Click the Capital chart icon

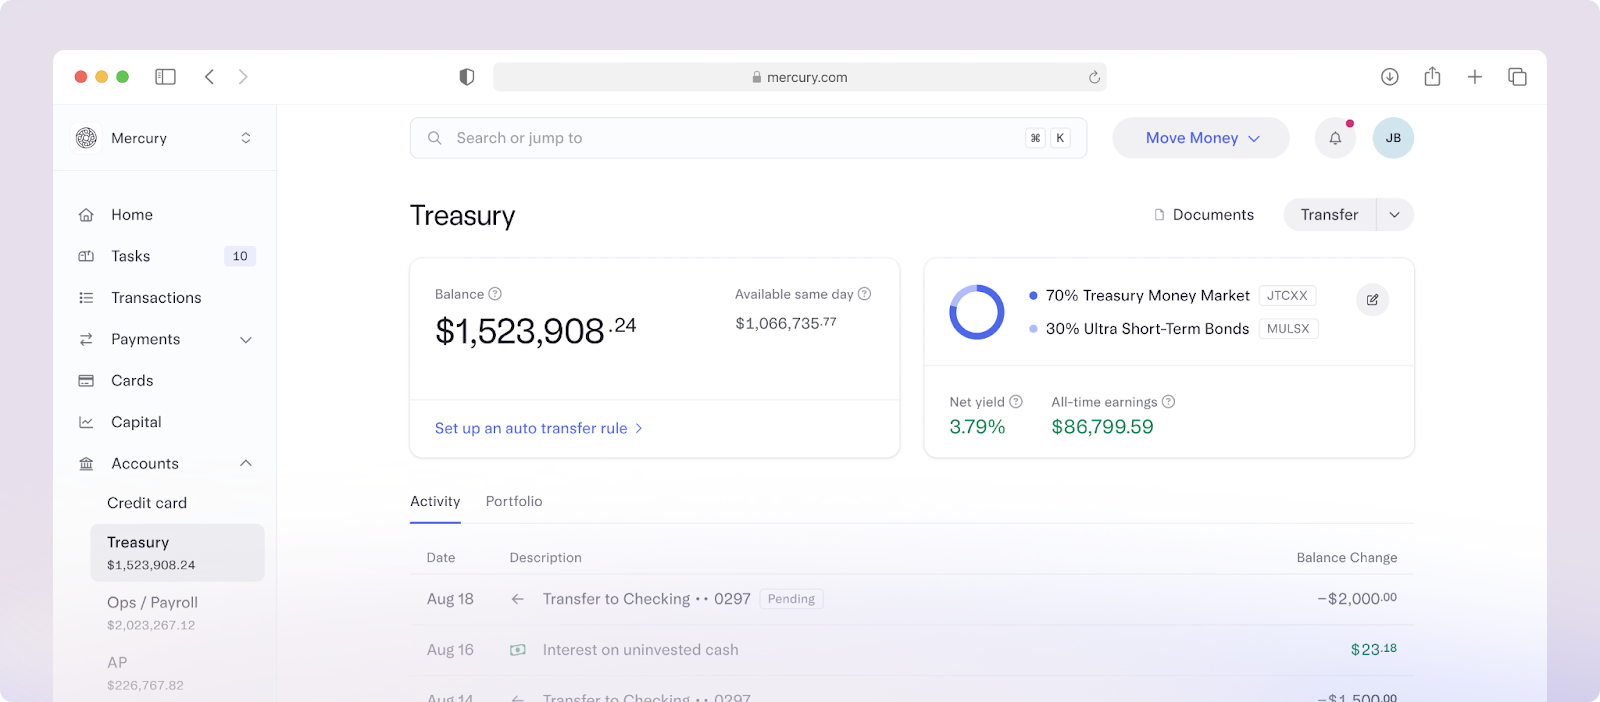[86, 422]
